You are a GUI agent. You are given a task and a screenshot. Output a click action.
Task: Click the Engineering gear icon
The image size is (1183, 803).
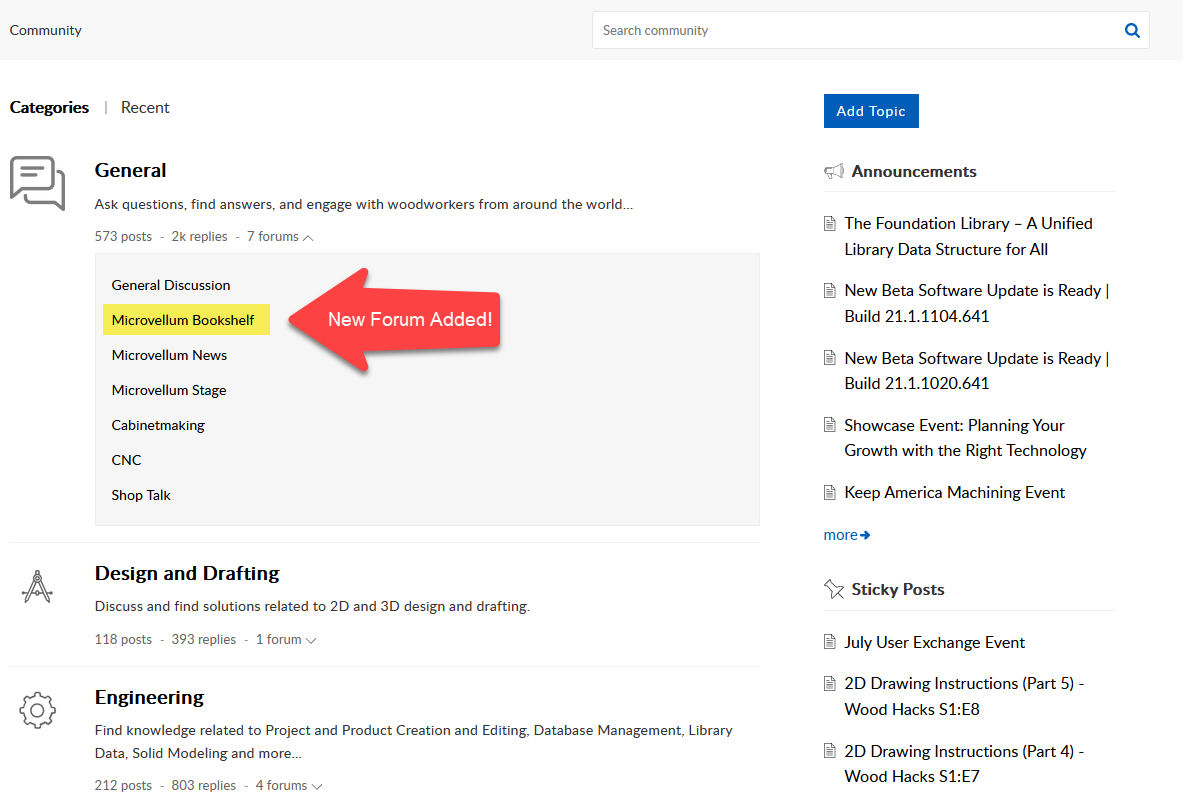coord(37,710)
